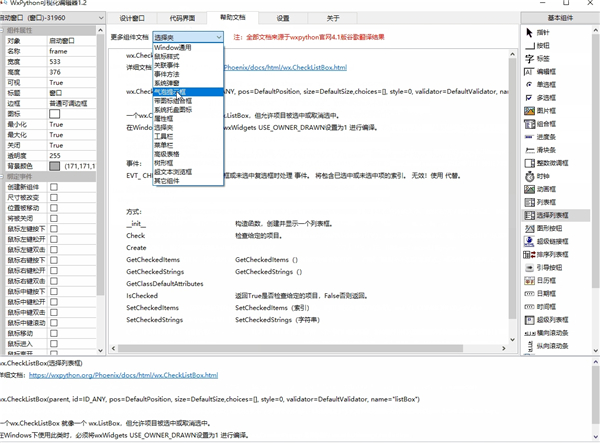The height and width of the screenshot is (443, 600).
Task: Select the 指针 pointer tool
Action: click(538, 33)
